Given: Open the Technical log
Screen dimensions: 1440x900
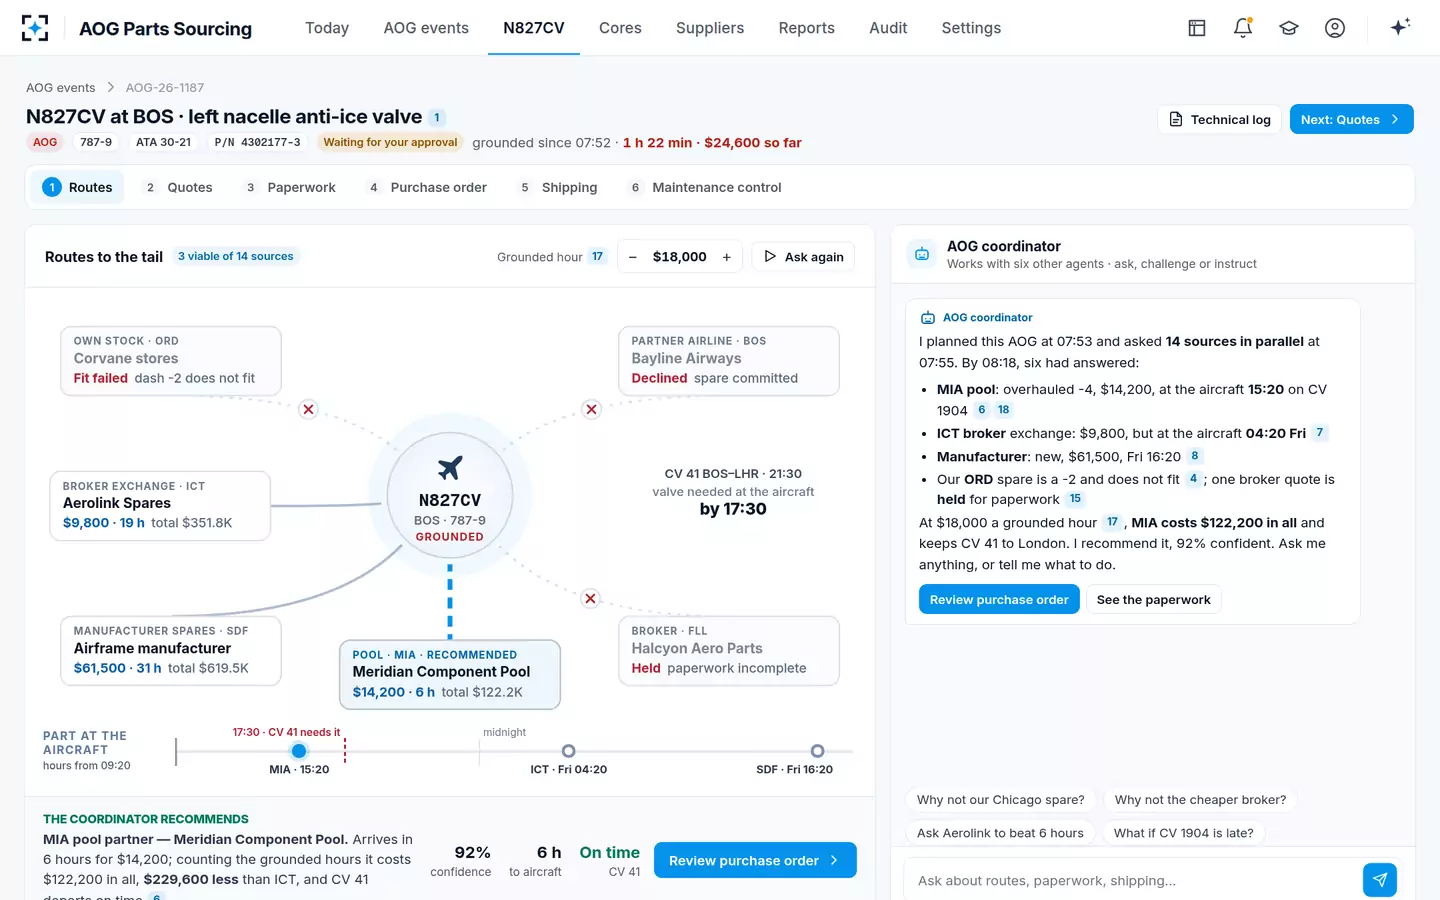Looking at the screenshot, I should click(1220, 119).
